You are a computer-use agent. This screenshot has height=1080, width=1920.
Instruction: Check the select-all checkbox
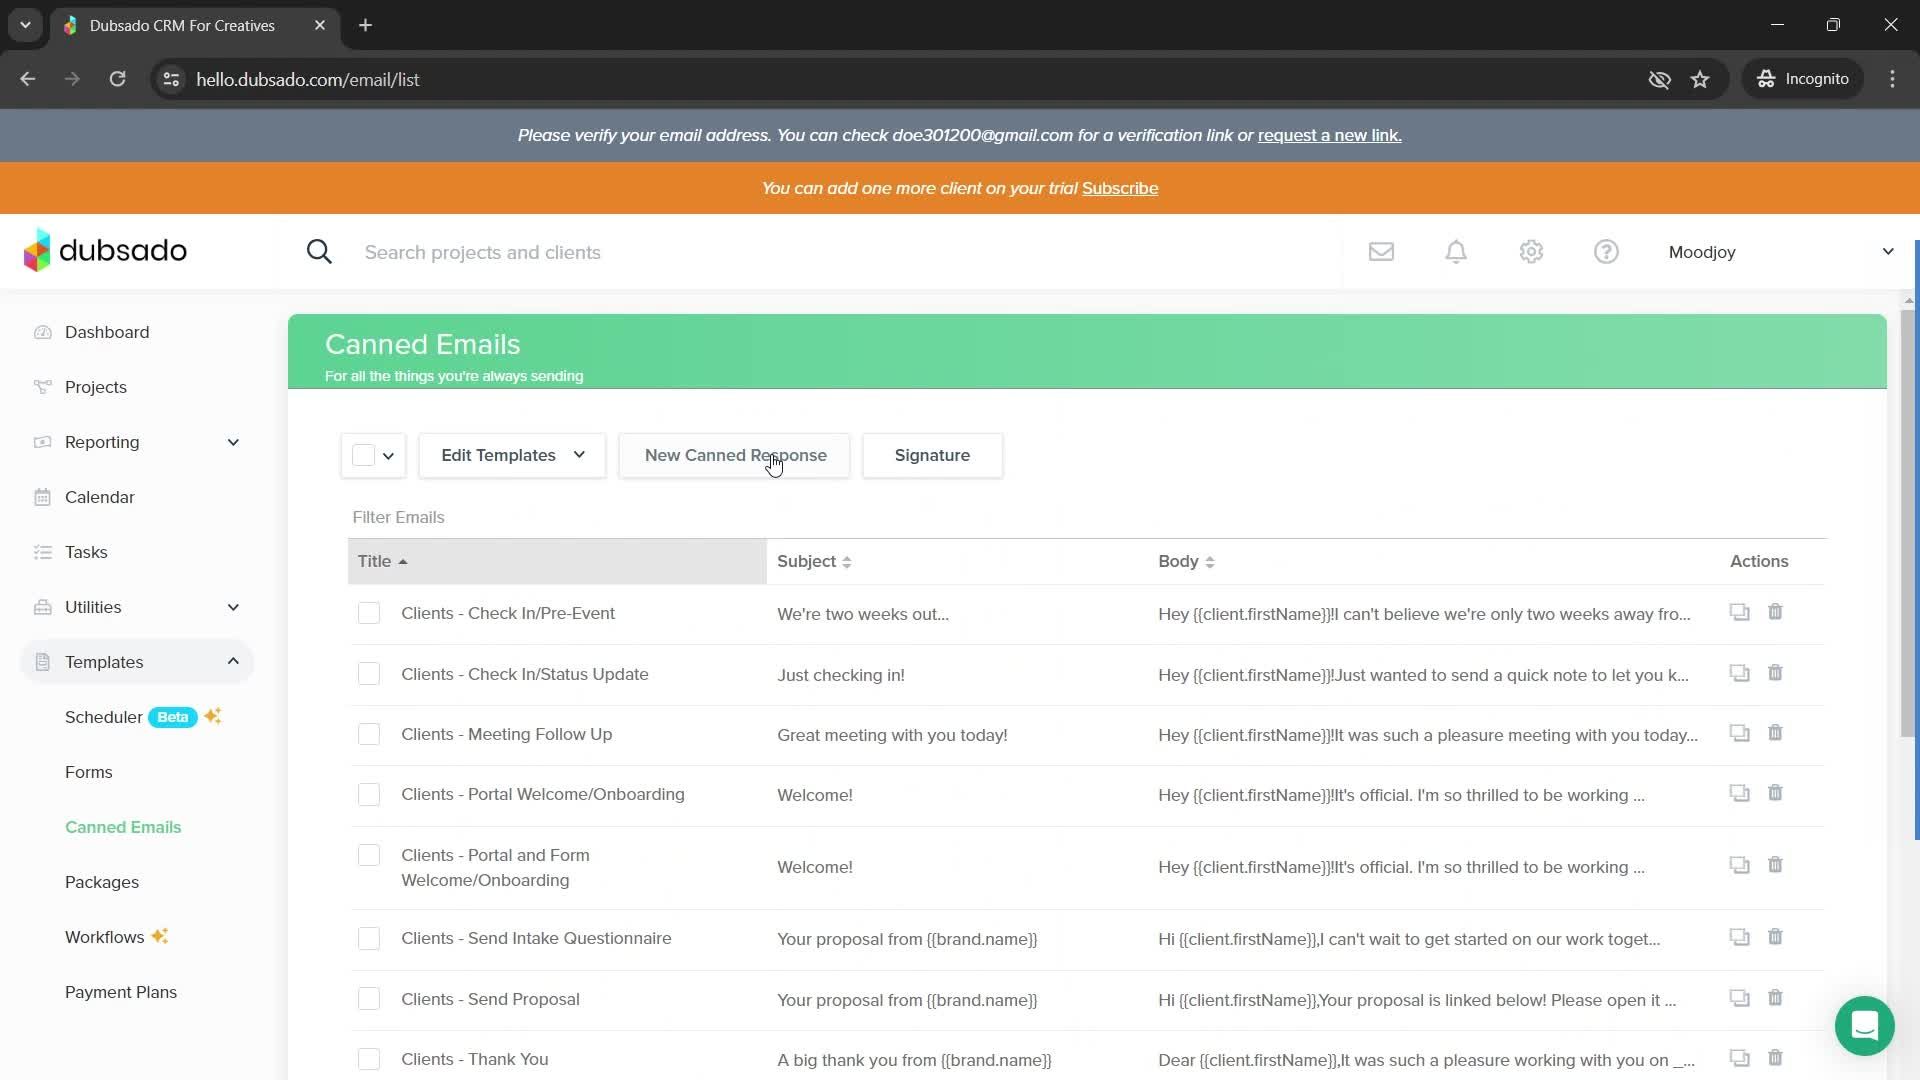click(x=364, y=455)
